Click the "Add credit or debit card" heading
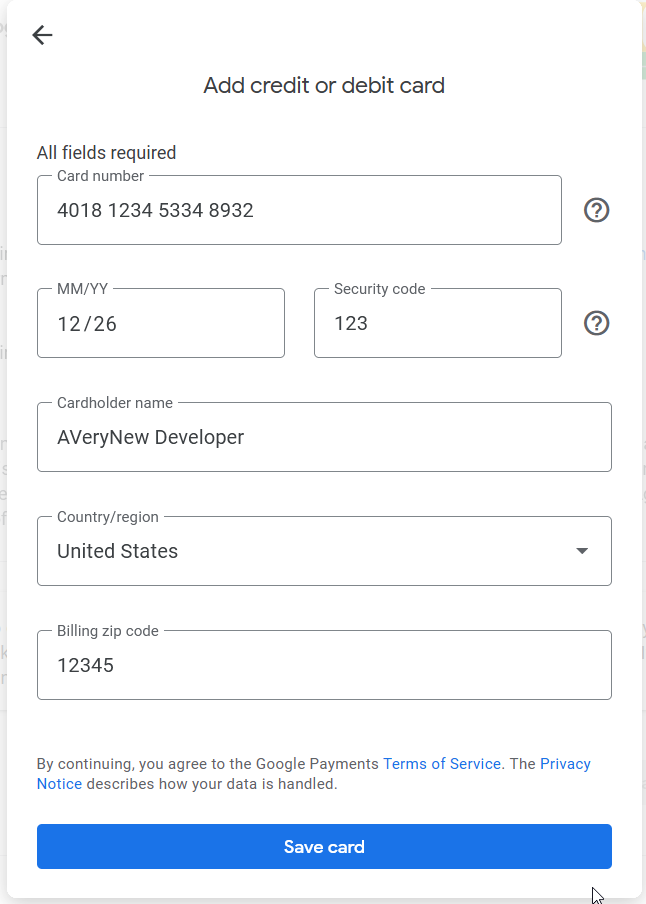 [x=324, y=86]
